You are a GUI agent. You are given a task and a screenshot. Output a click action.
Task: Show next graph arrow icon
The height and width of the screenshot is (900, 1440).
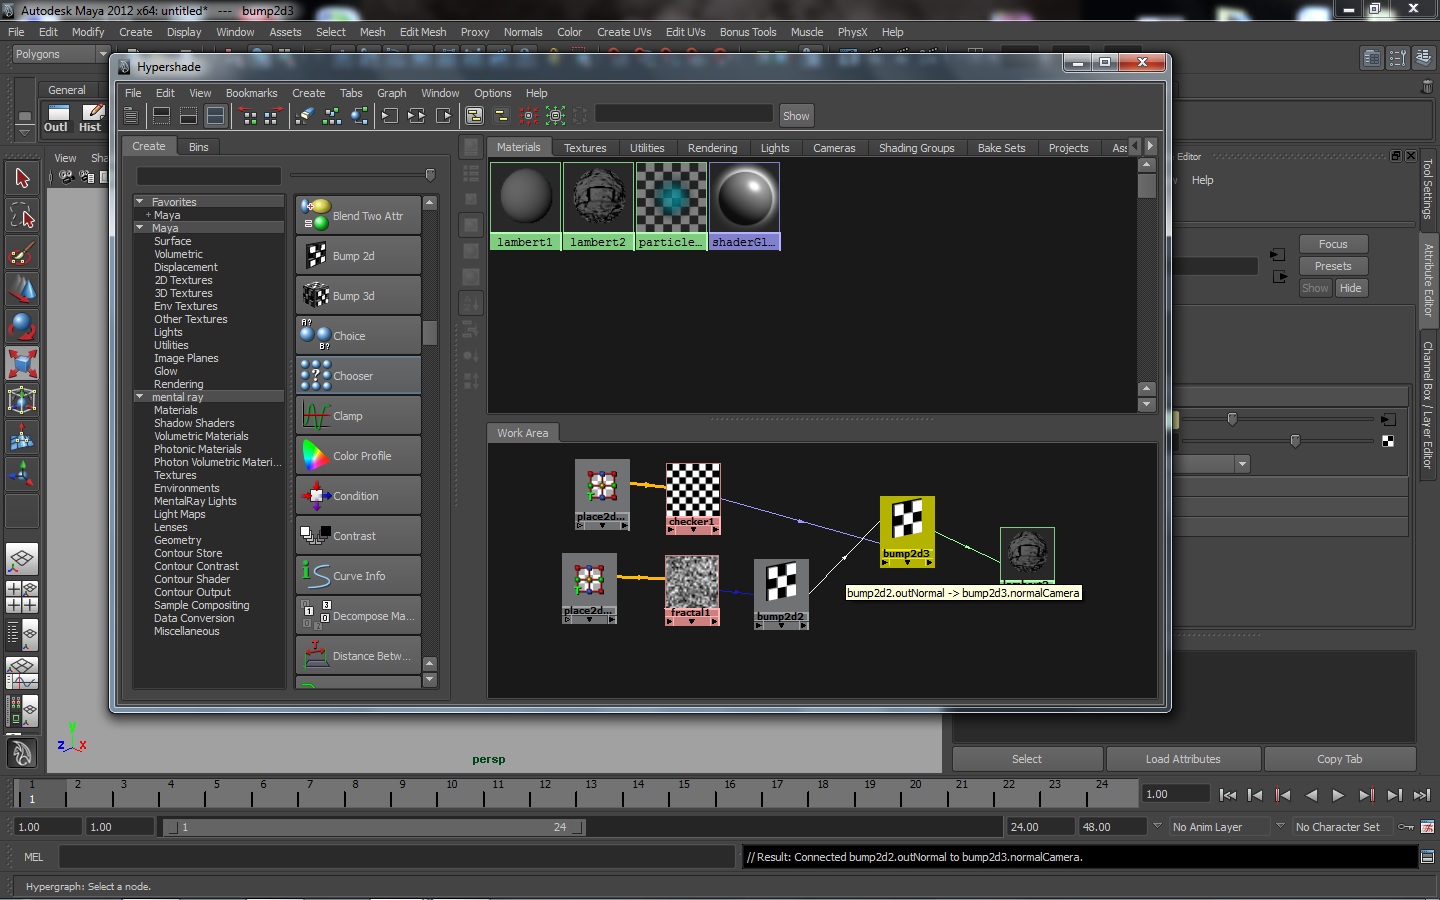coord(272,116)
